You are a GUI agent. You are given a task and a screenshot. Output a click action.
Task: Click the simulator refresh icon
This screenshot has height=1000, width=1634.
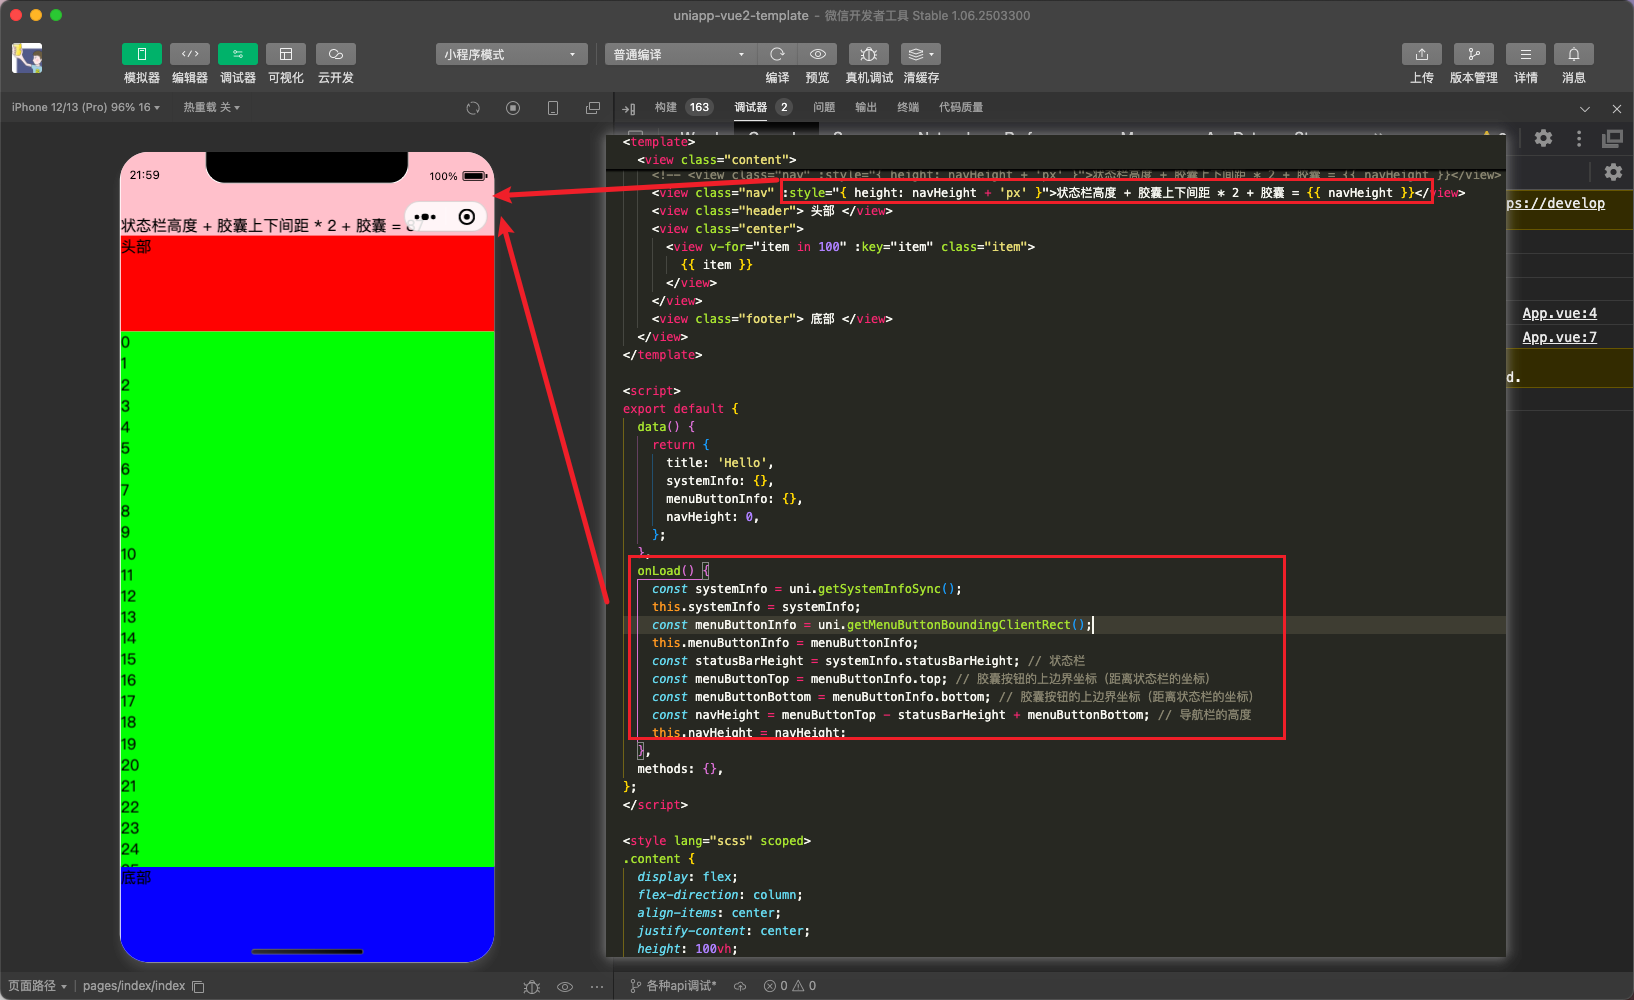point(473,108)
